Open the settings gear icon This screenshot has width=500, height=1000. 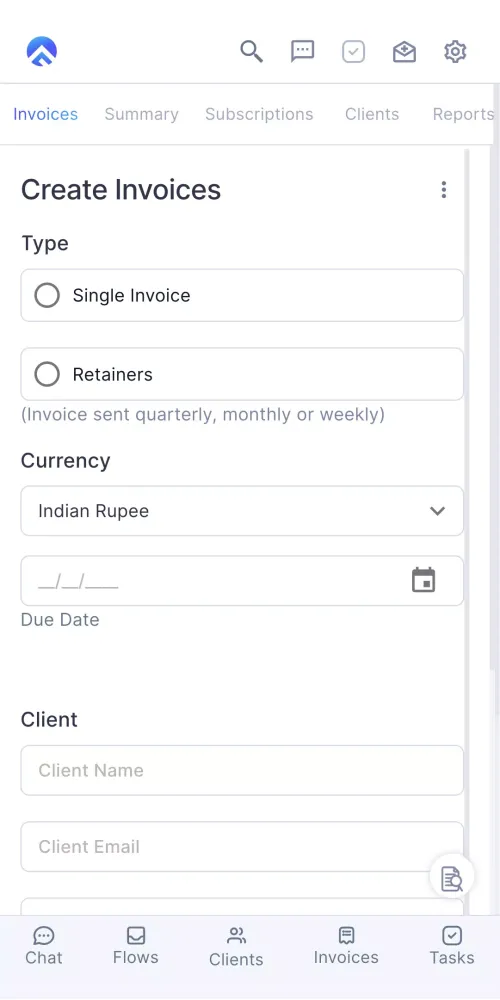tap(455, 52)
